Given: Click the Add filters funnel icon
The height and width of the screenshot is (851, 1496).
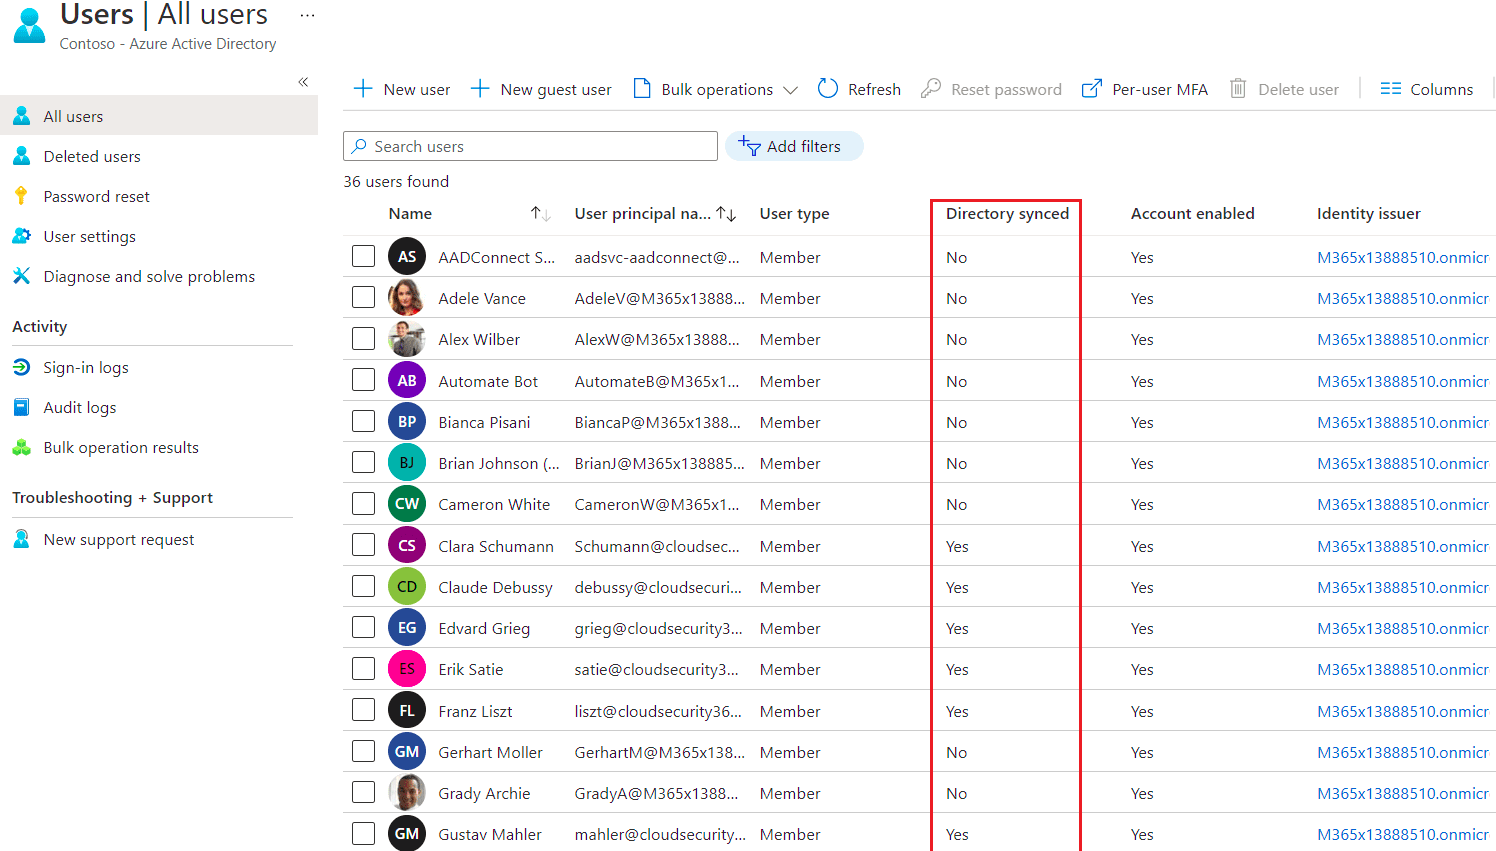Looking at the screenshot, I should point(749,146).
